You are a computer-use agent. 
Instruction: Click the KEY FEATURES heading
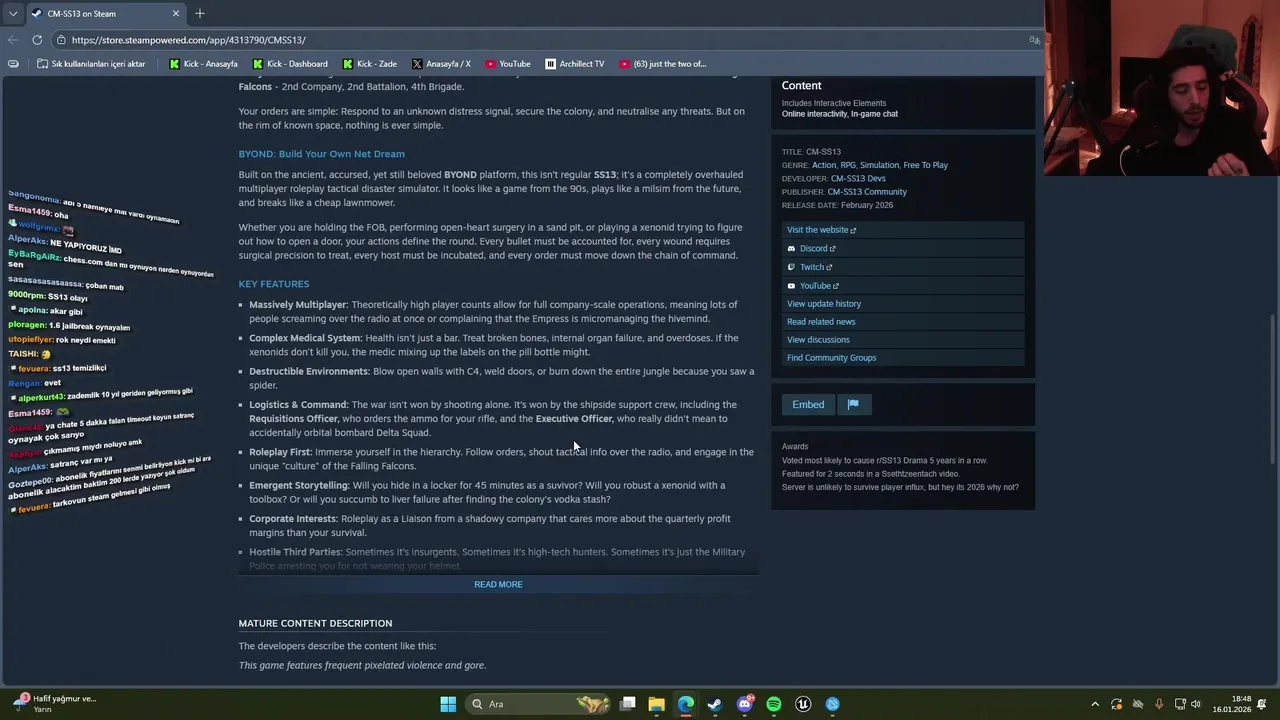coord(273,284)
